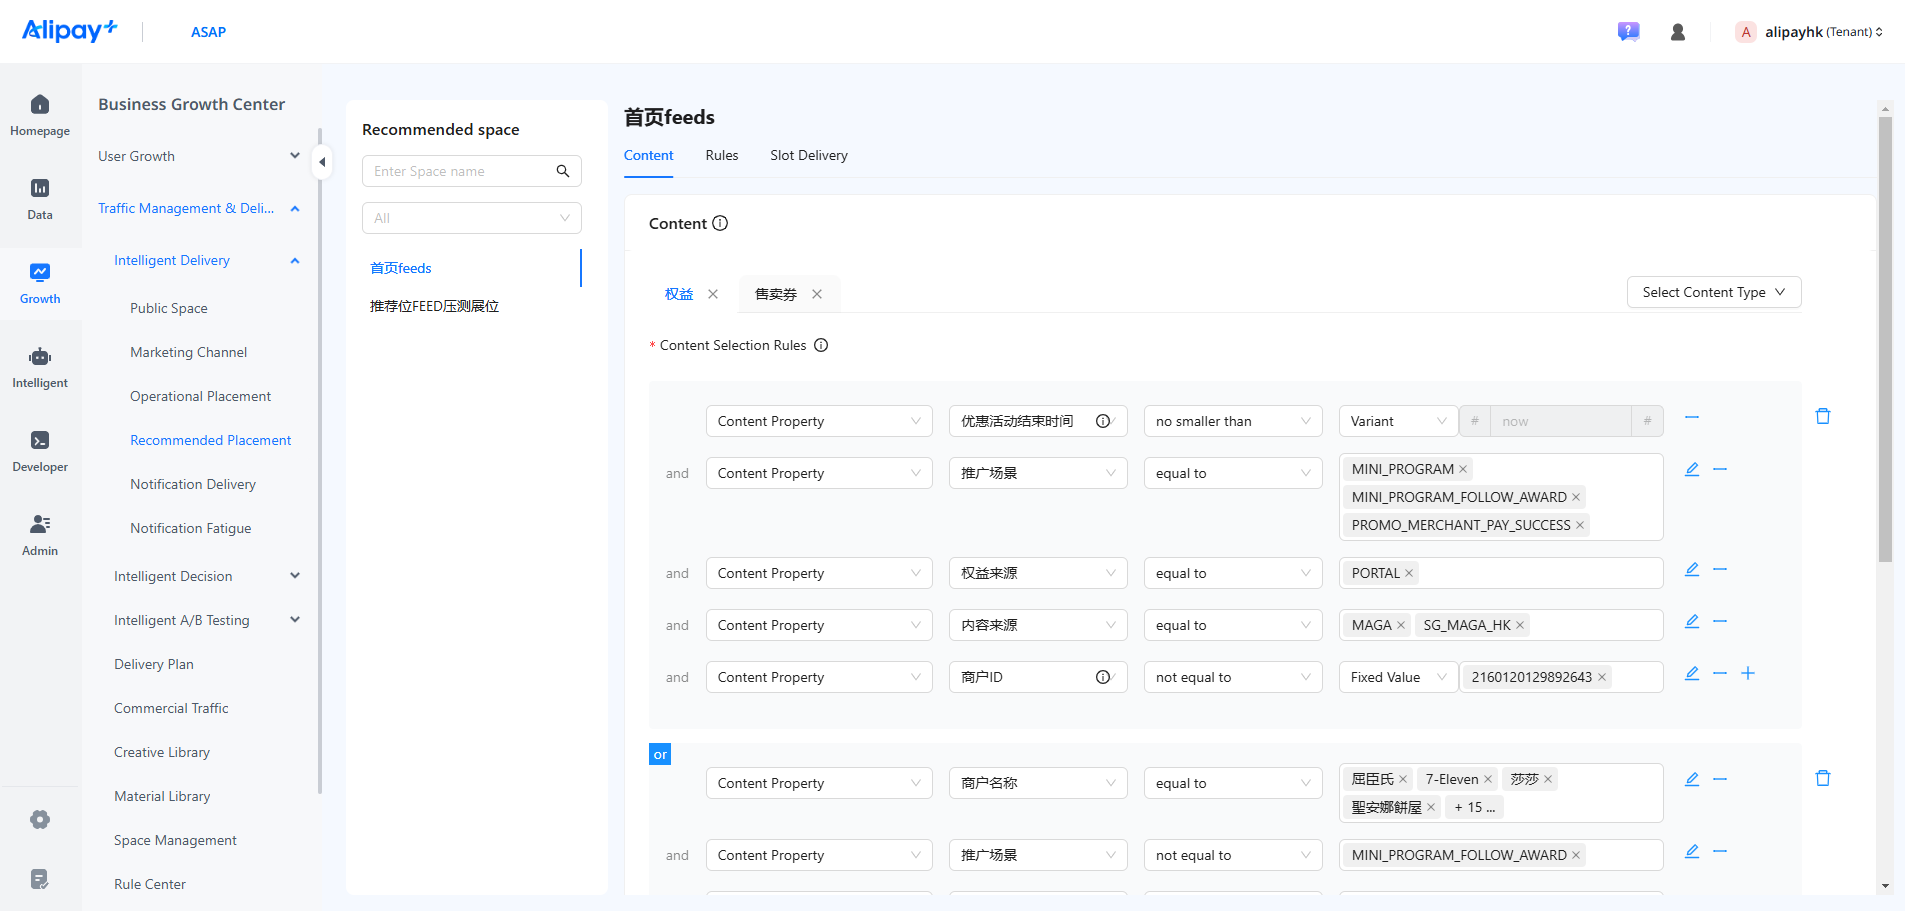The height and width of the screenshot is (911, 1905).
Task: Open the 权益来源 property dropdown
Action: point(1038,573)
